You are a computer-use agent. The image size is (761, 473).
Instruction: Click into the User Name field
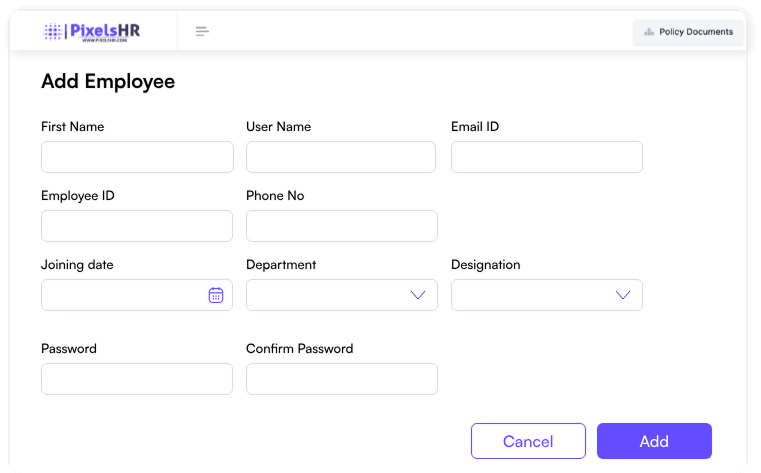click(341, 157)
